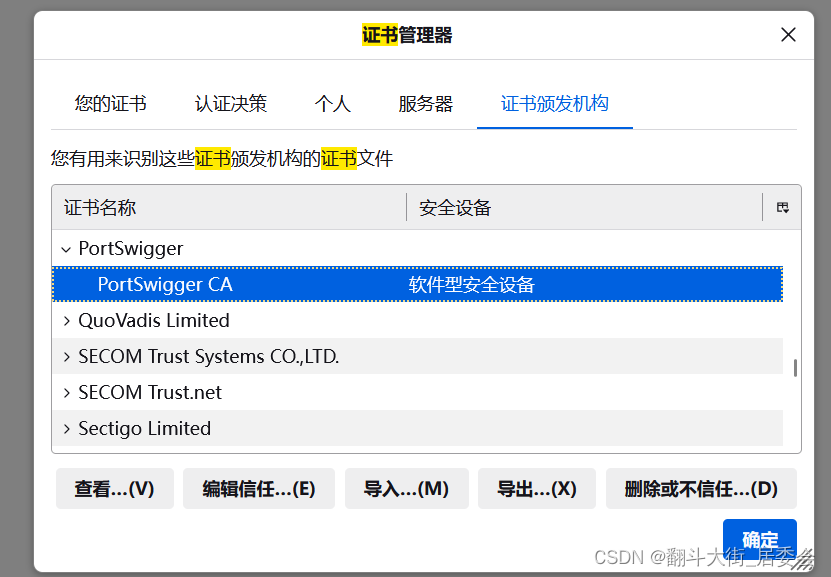Select the Sectigo Limited row text
Viewport: 831px width, 577px height.
[145, 429]
